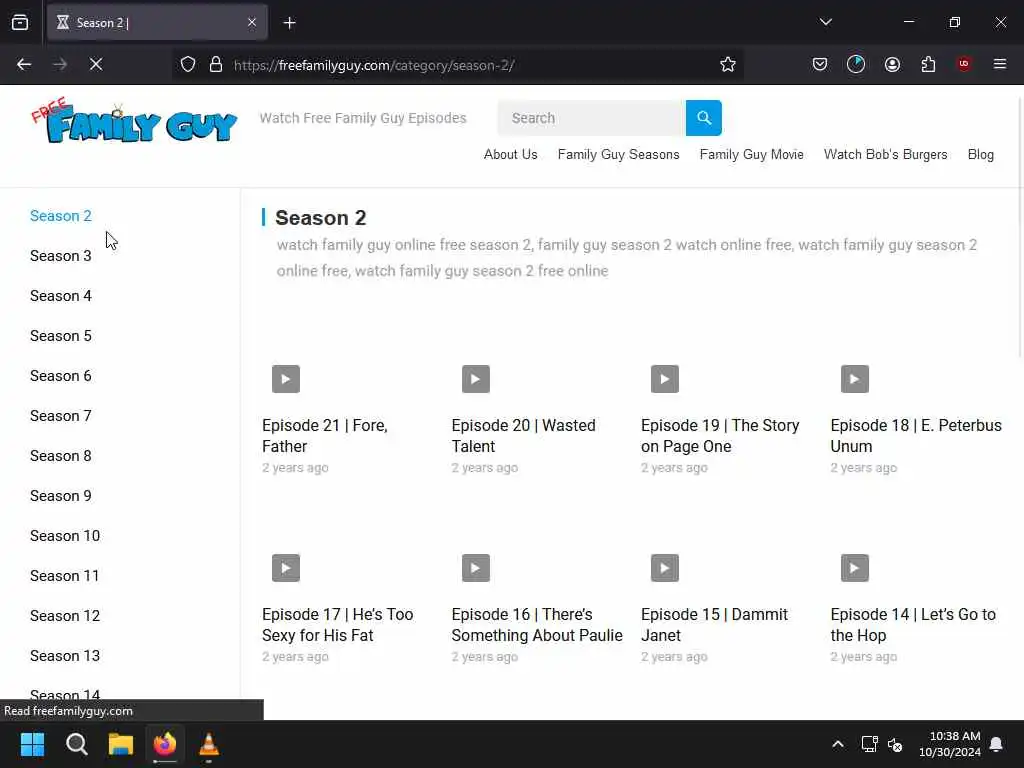The height and width of the screenshot is (768, 1024).
Task: Open the Extensions puzzle icon
Action: tap(928, 64)
